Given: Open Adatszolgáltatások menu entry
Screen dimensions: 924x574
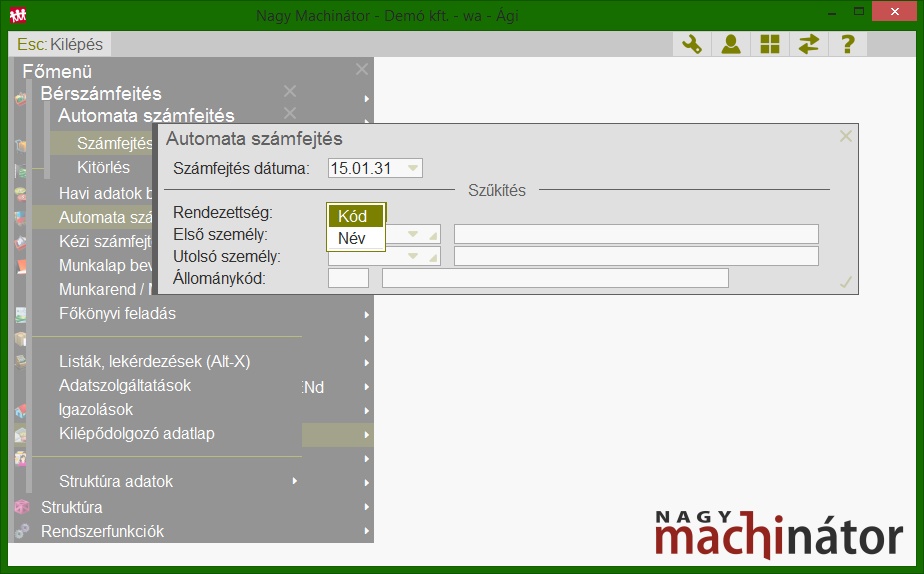Looking at the screenshot, I should click(x=125, y=385).
